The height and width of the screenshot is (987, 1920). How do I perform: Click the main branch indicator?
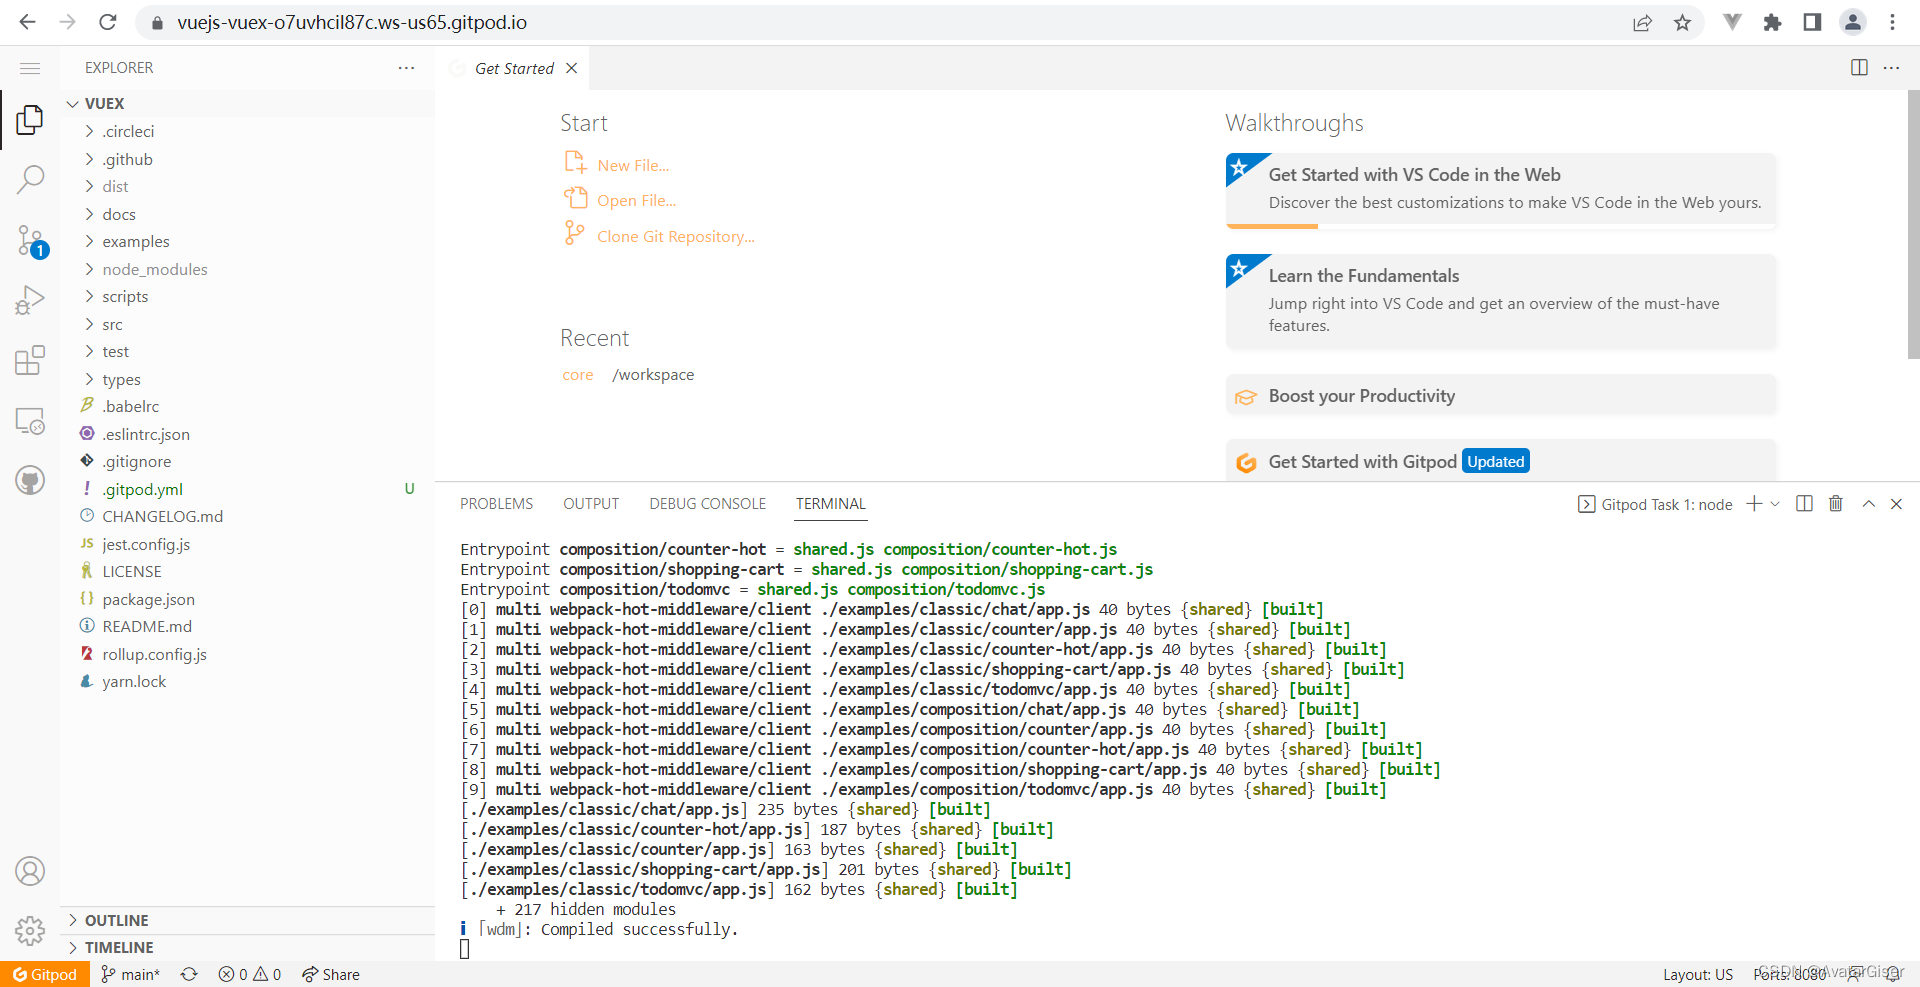130,974
